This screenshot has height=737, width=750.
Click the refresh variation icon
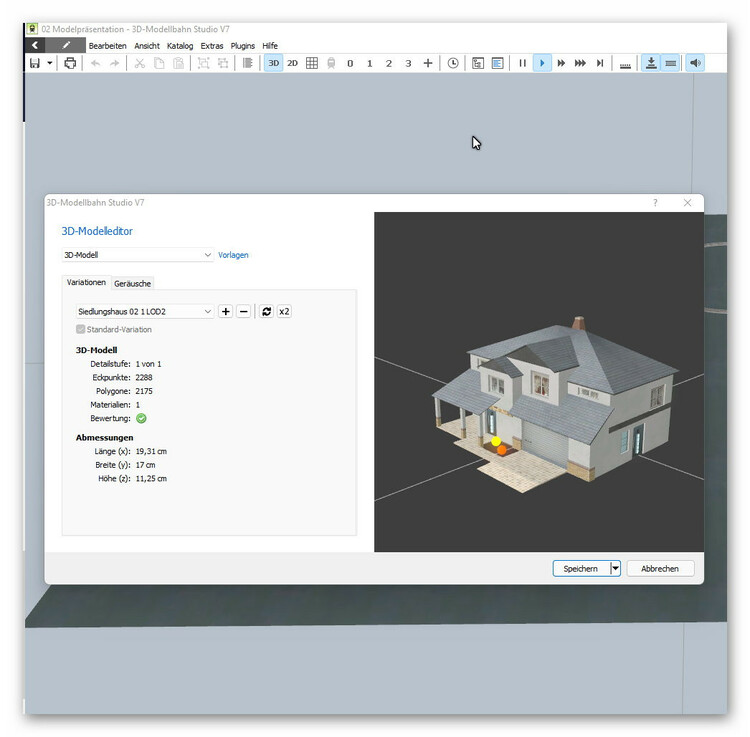coord(266,312)
